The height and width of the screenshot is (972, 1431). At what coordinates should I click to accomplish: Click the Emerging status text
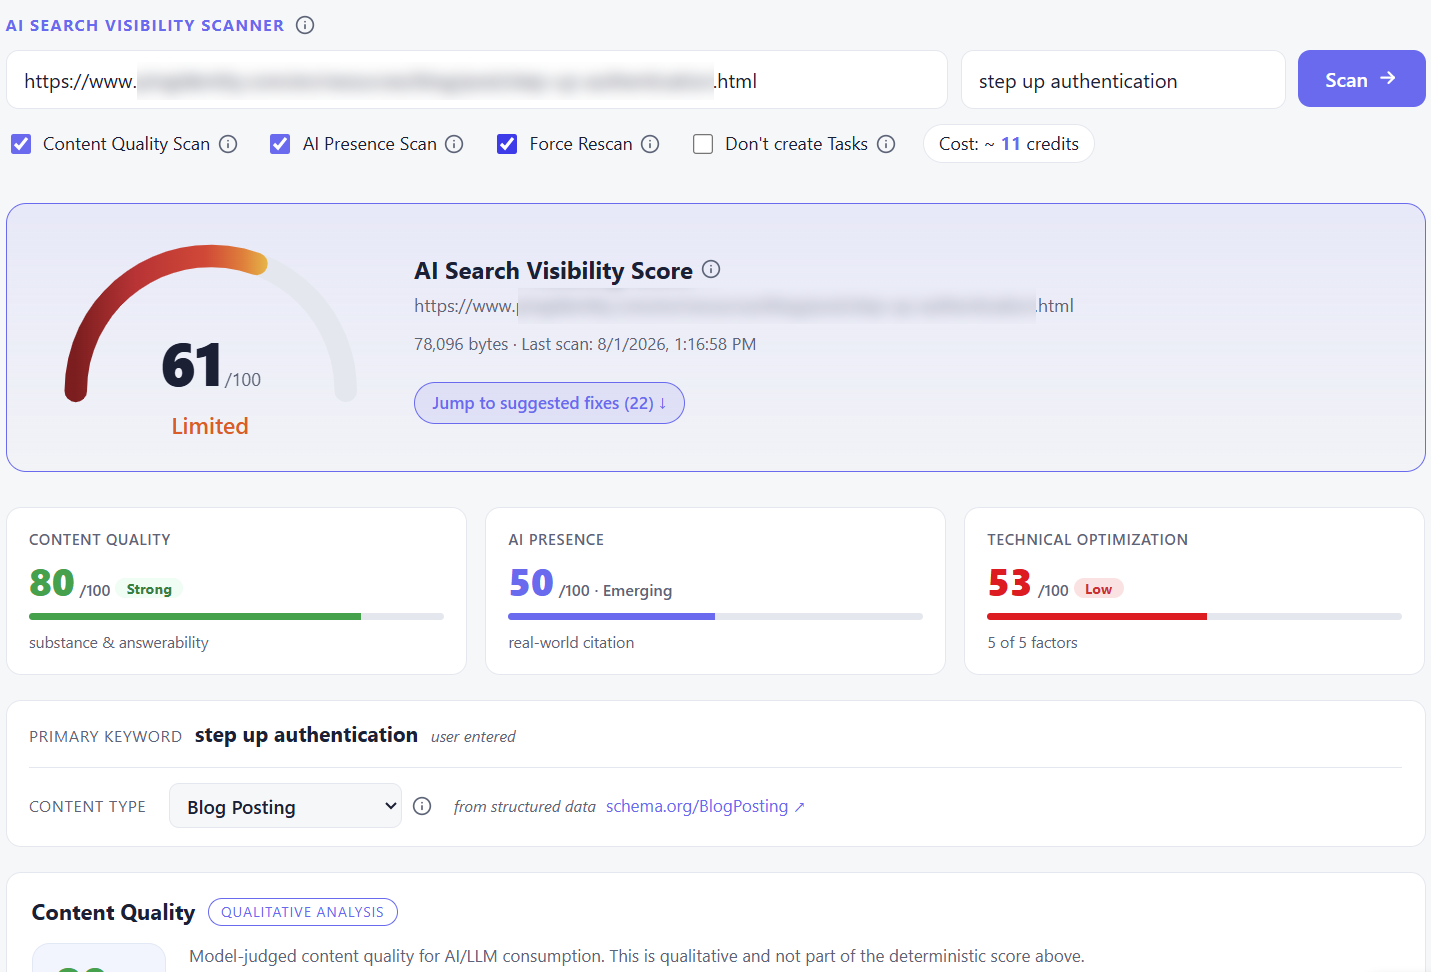pos(637,591)
